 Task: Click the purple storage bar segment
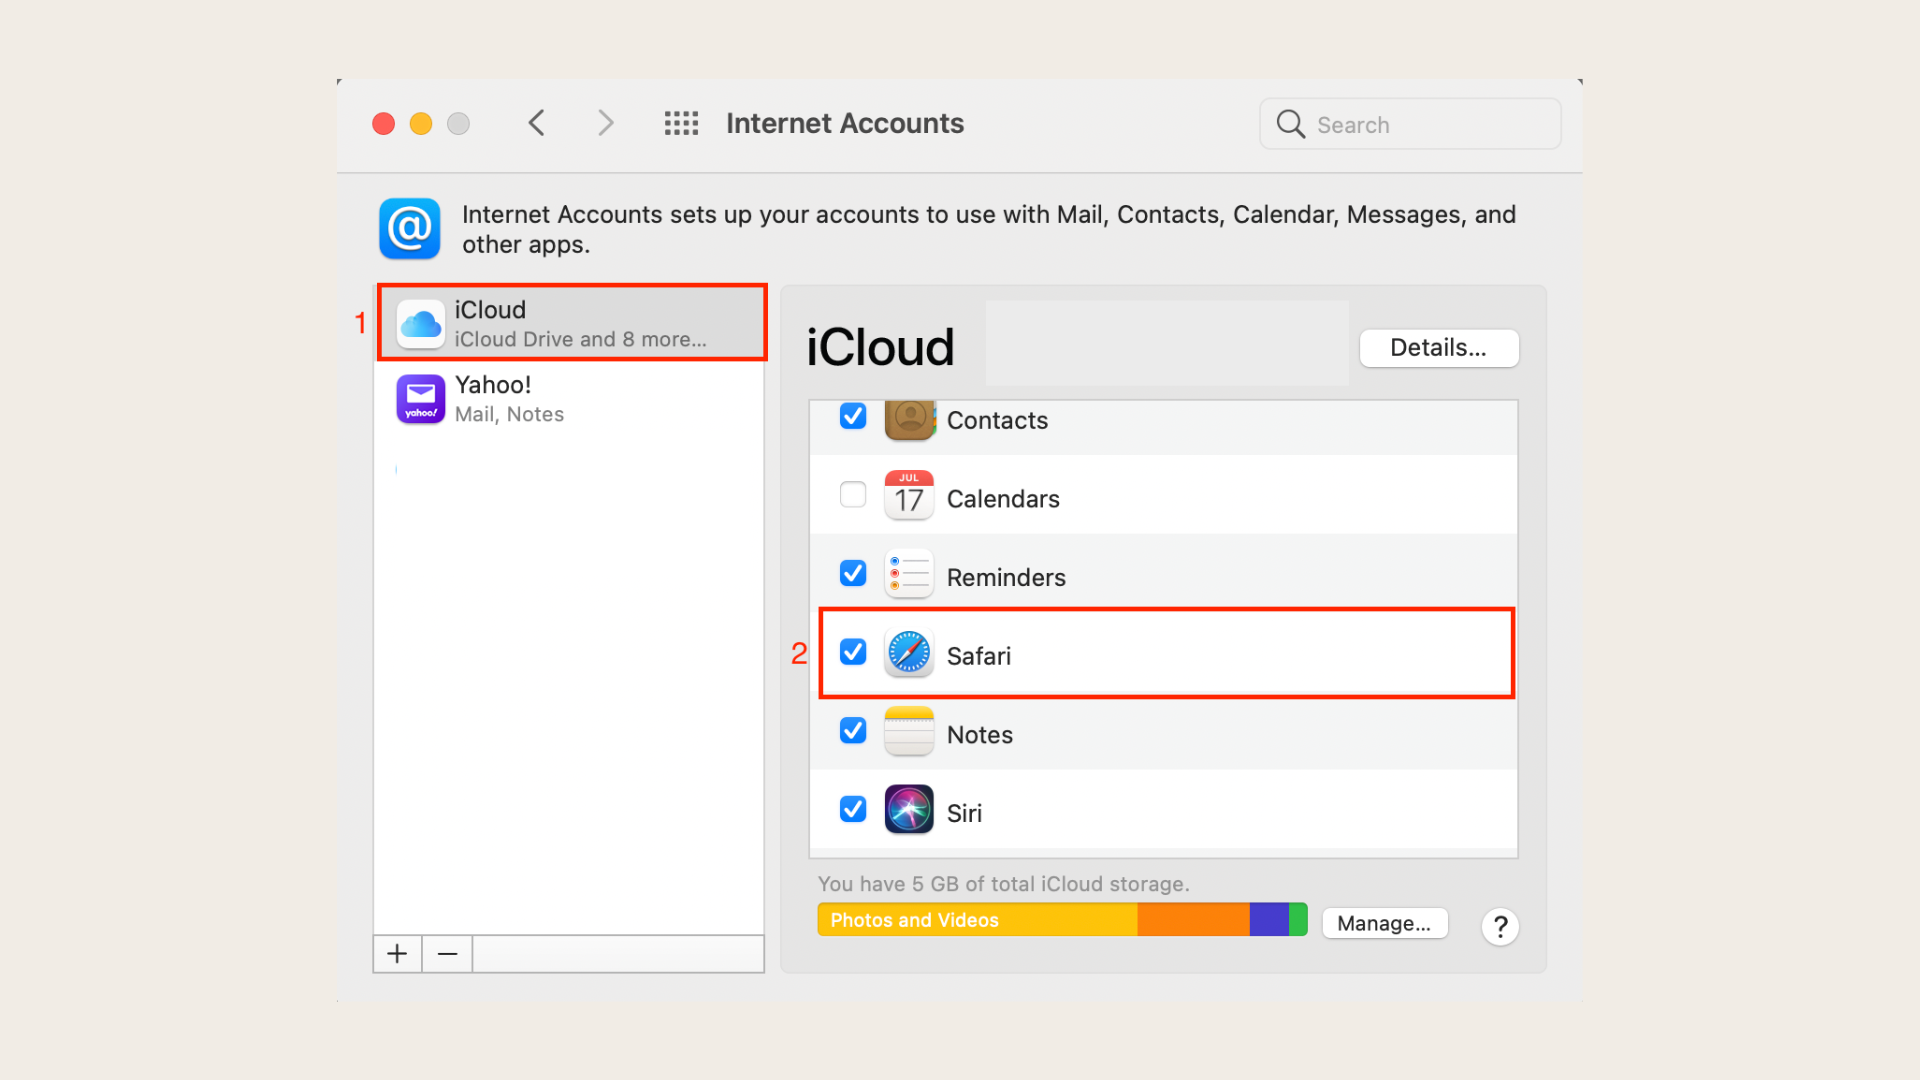pos(1269,920)
